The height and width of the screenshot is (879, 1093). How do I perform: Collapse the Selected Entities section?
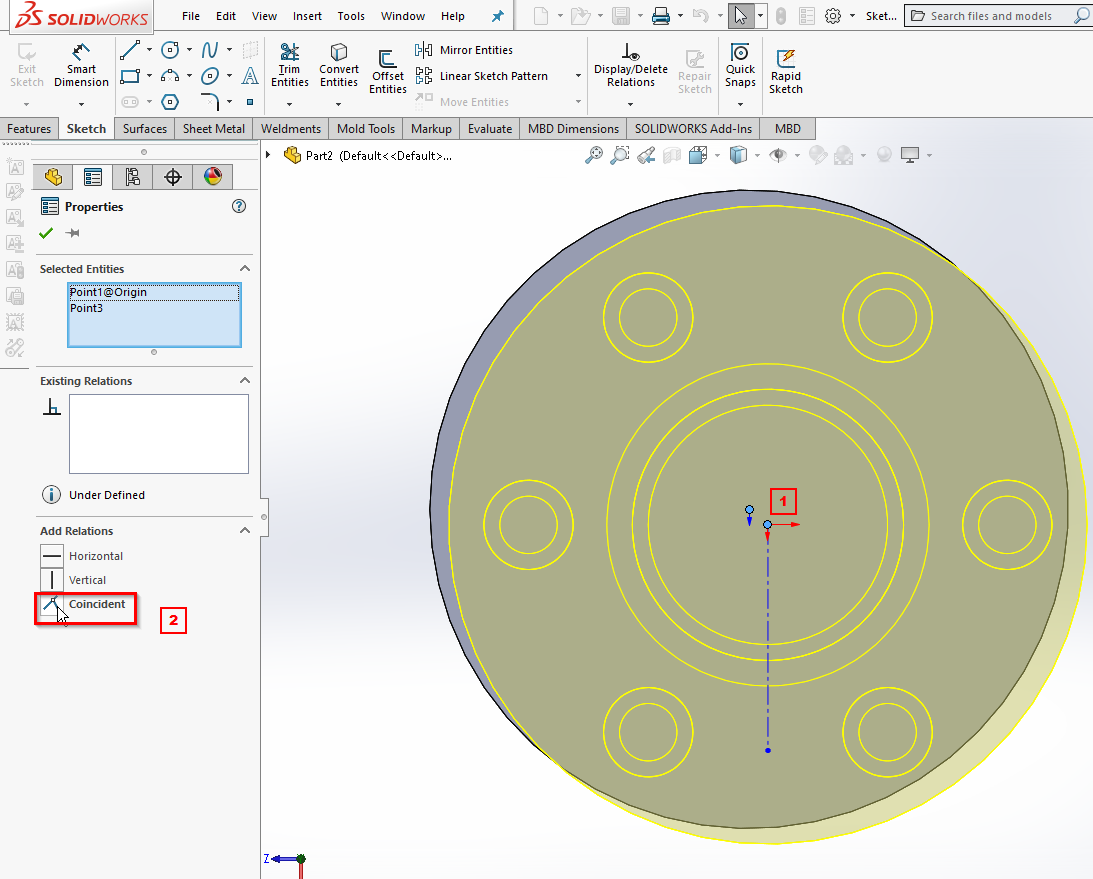pos(245,269)
